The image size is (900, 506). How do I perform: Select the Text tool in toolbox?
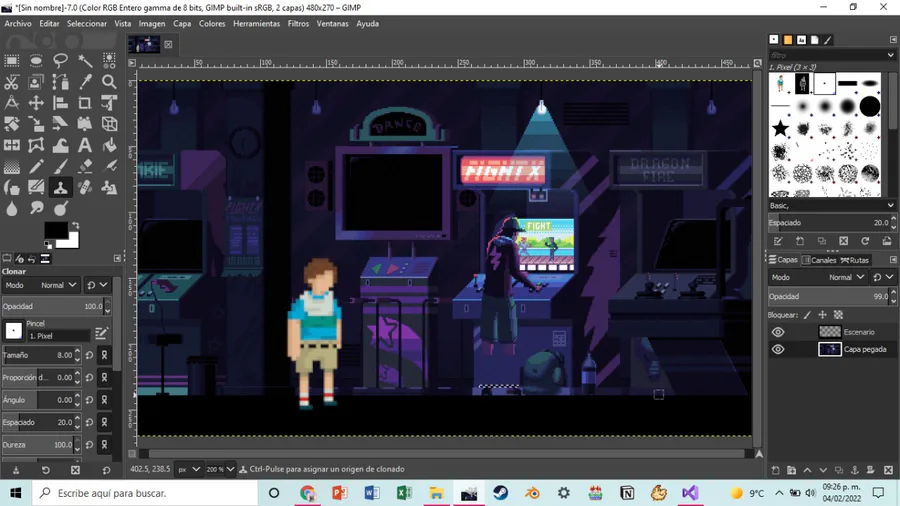click(85, 145)
